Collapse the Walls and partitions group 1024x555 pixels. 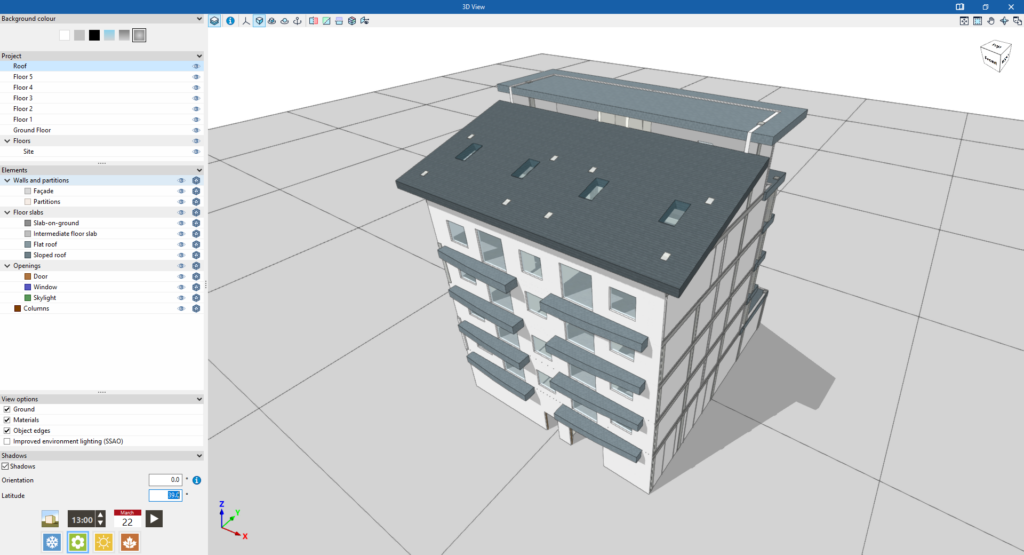pyautogui.click(x=7, y=180)
